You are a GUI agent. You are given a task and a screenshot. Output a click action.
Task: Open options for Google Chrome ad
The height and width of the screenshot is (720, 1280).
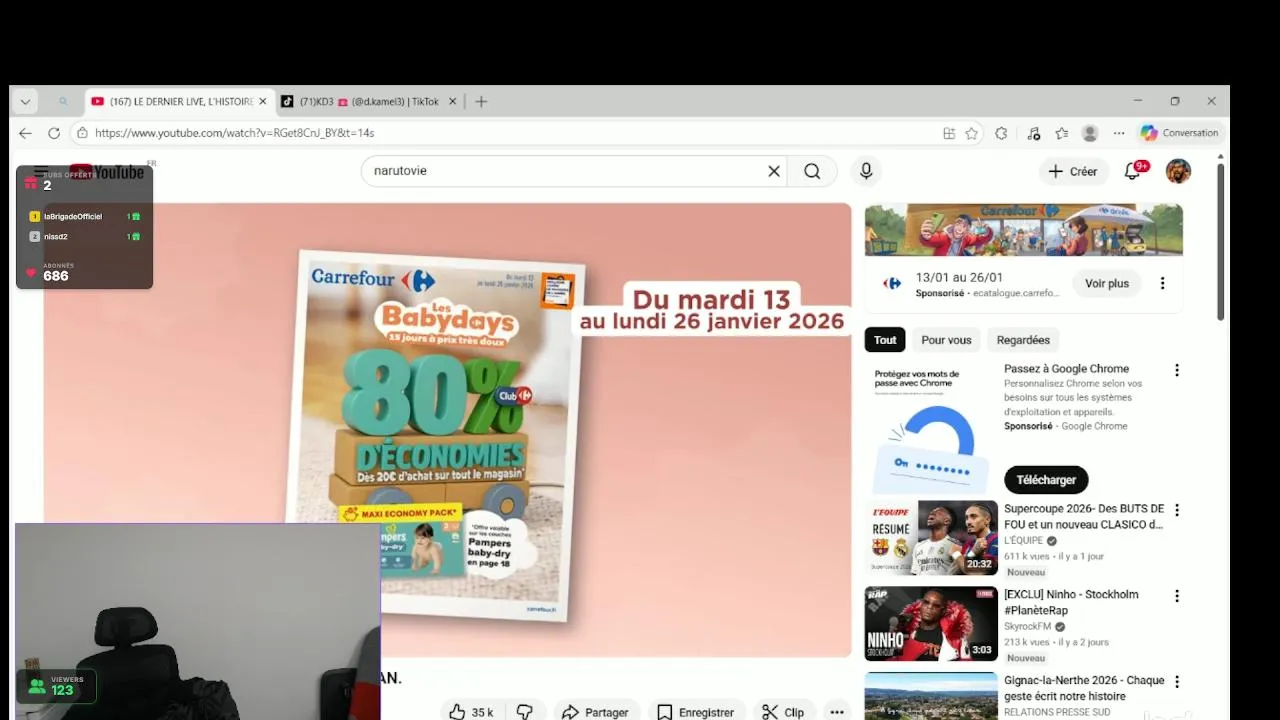(x=1177, y=370)
